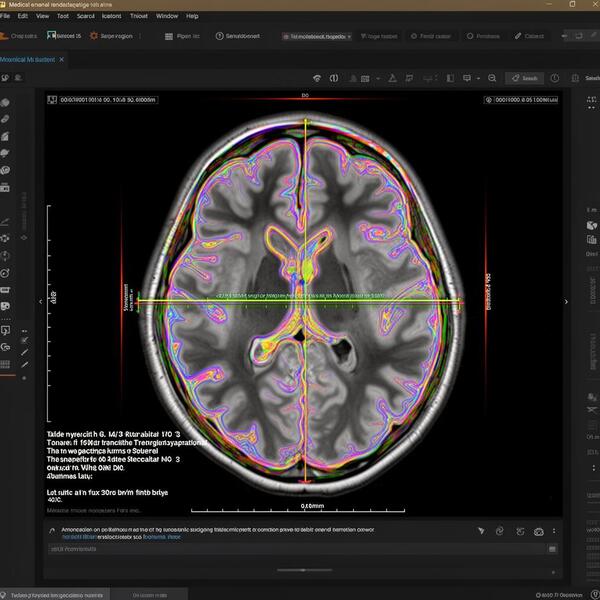Click the grid layout icon labeled Flpan

pyautogui.click(x=169, y=36)
